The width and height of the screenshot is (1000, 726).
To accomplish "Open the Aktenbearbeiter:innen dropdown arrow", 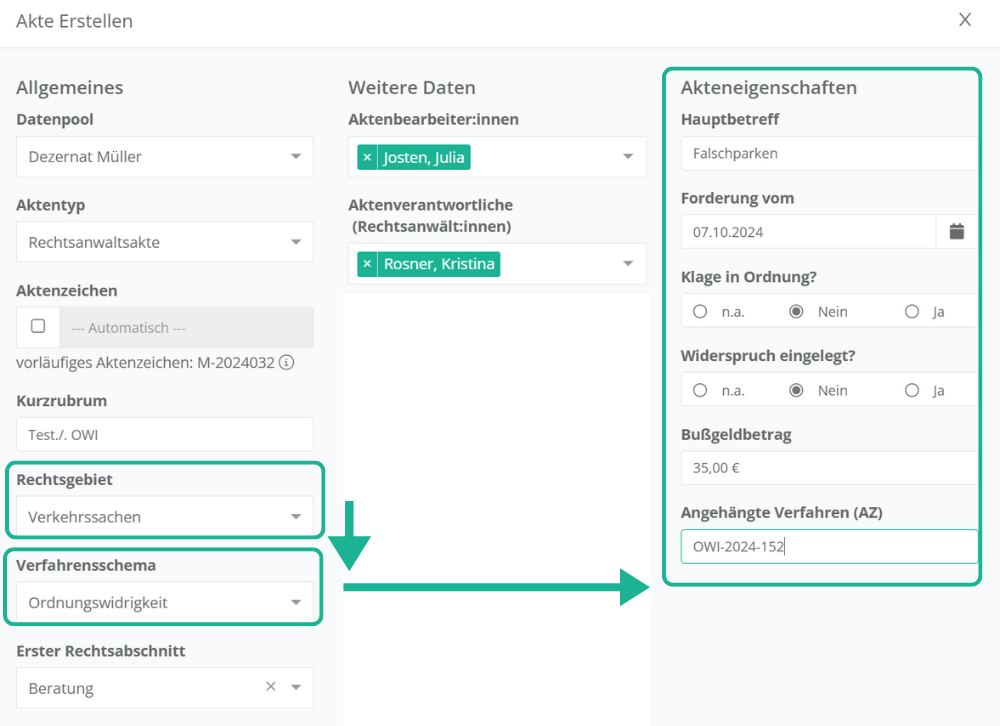I will (x=628, y=157).
